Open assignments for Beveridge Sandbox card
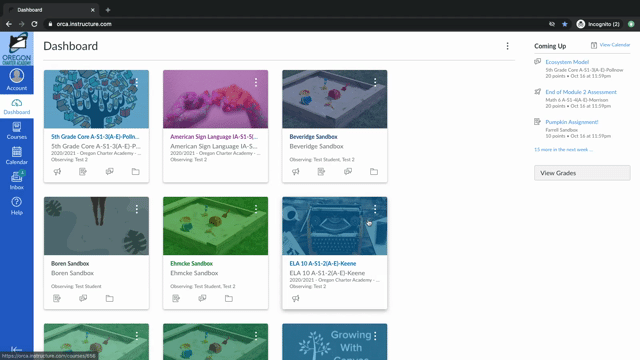 point(321,172)
